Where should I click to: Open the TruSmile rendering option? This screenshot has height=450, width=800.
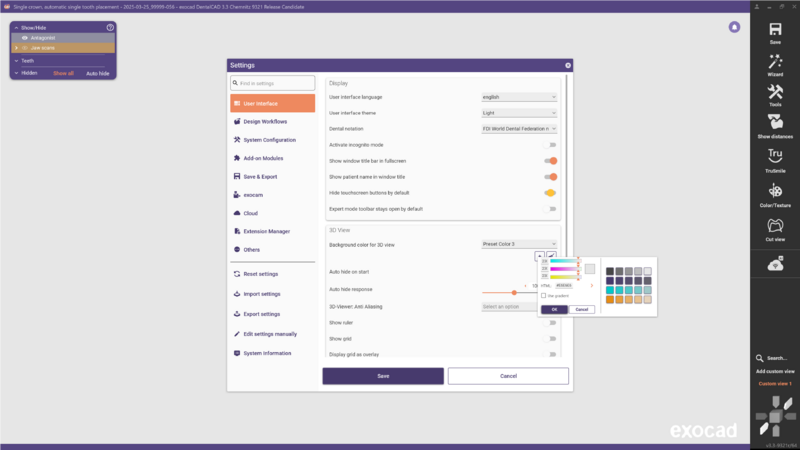coord(775,156)
